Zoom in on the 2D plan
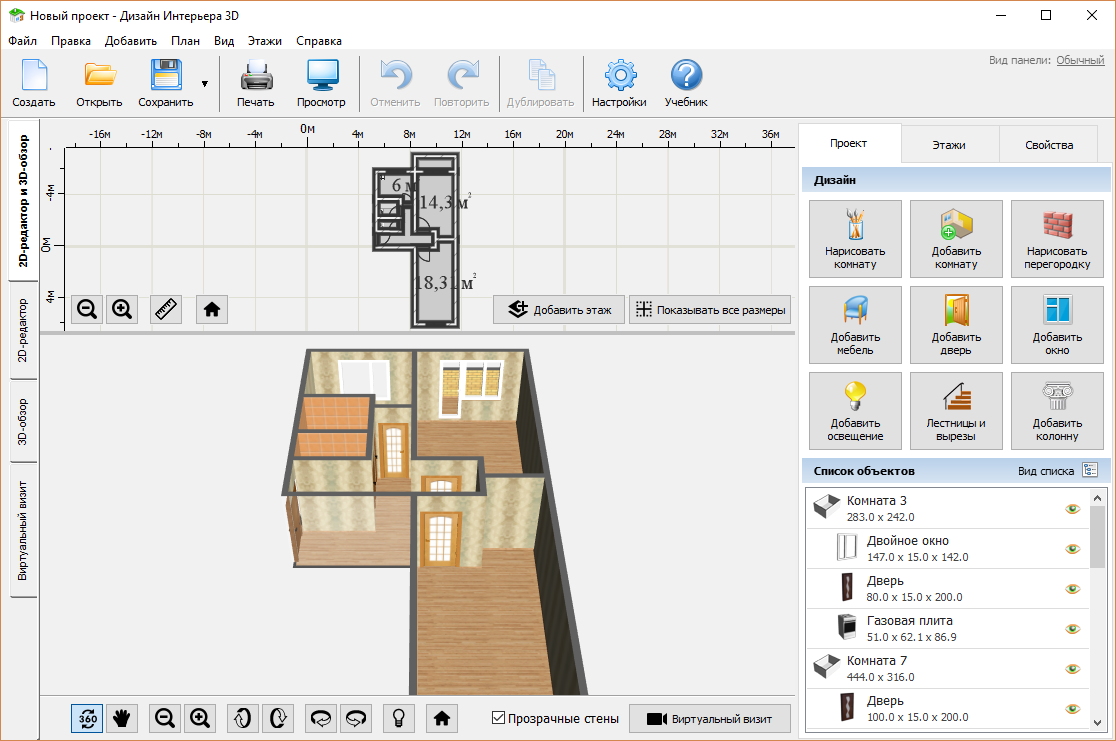This screenshot has width=1116, height=741. [x=122, y=310]
